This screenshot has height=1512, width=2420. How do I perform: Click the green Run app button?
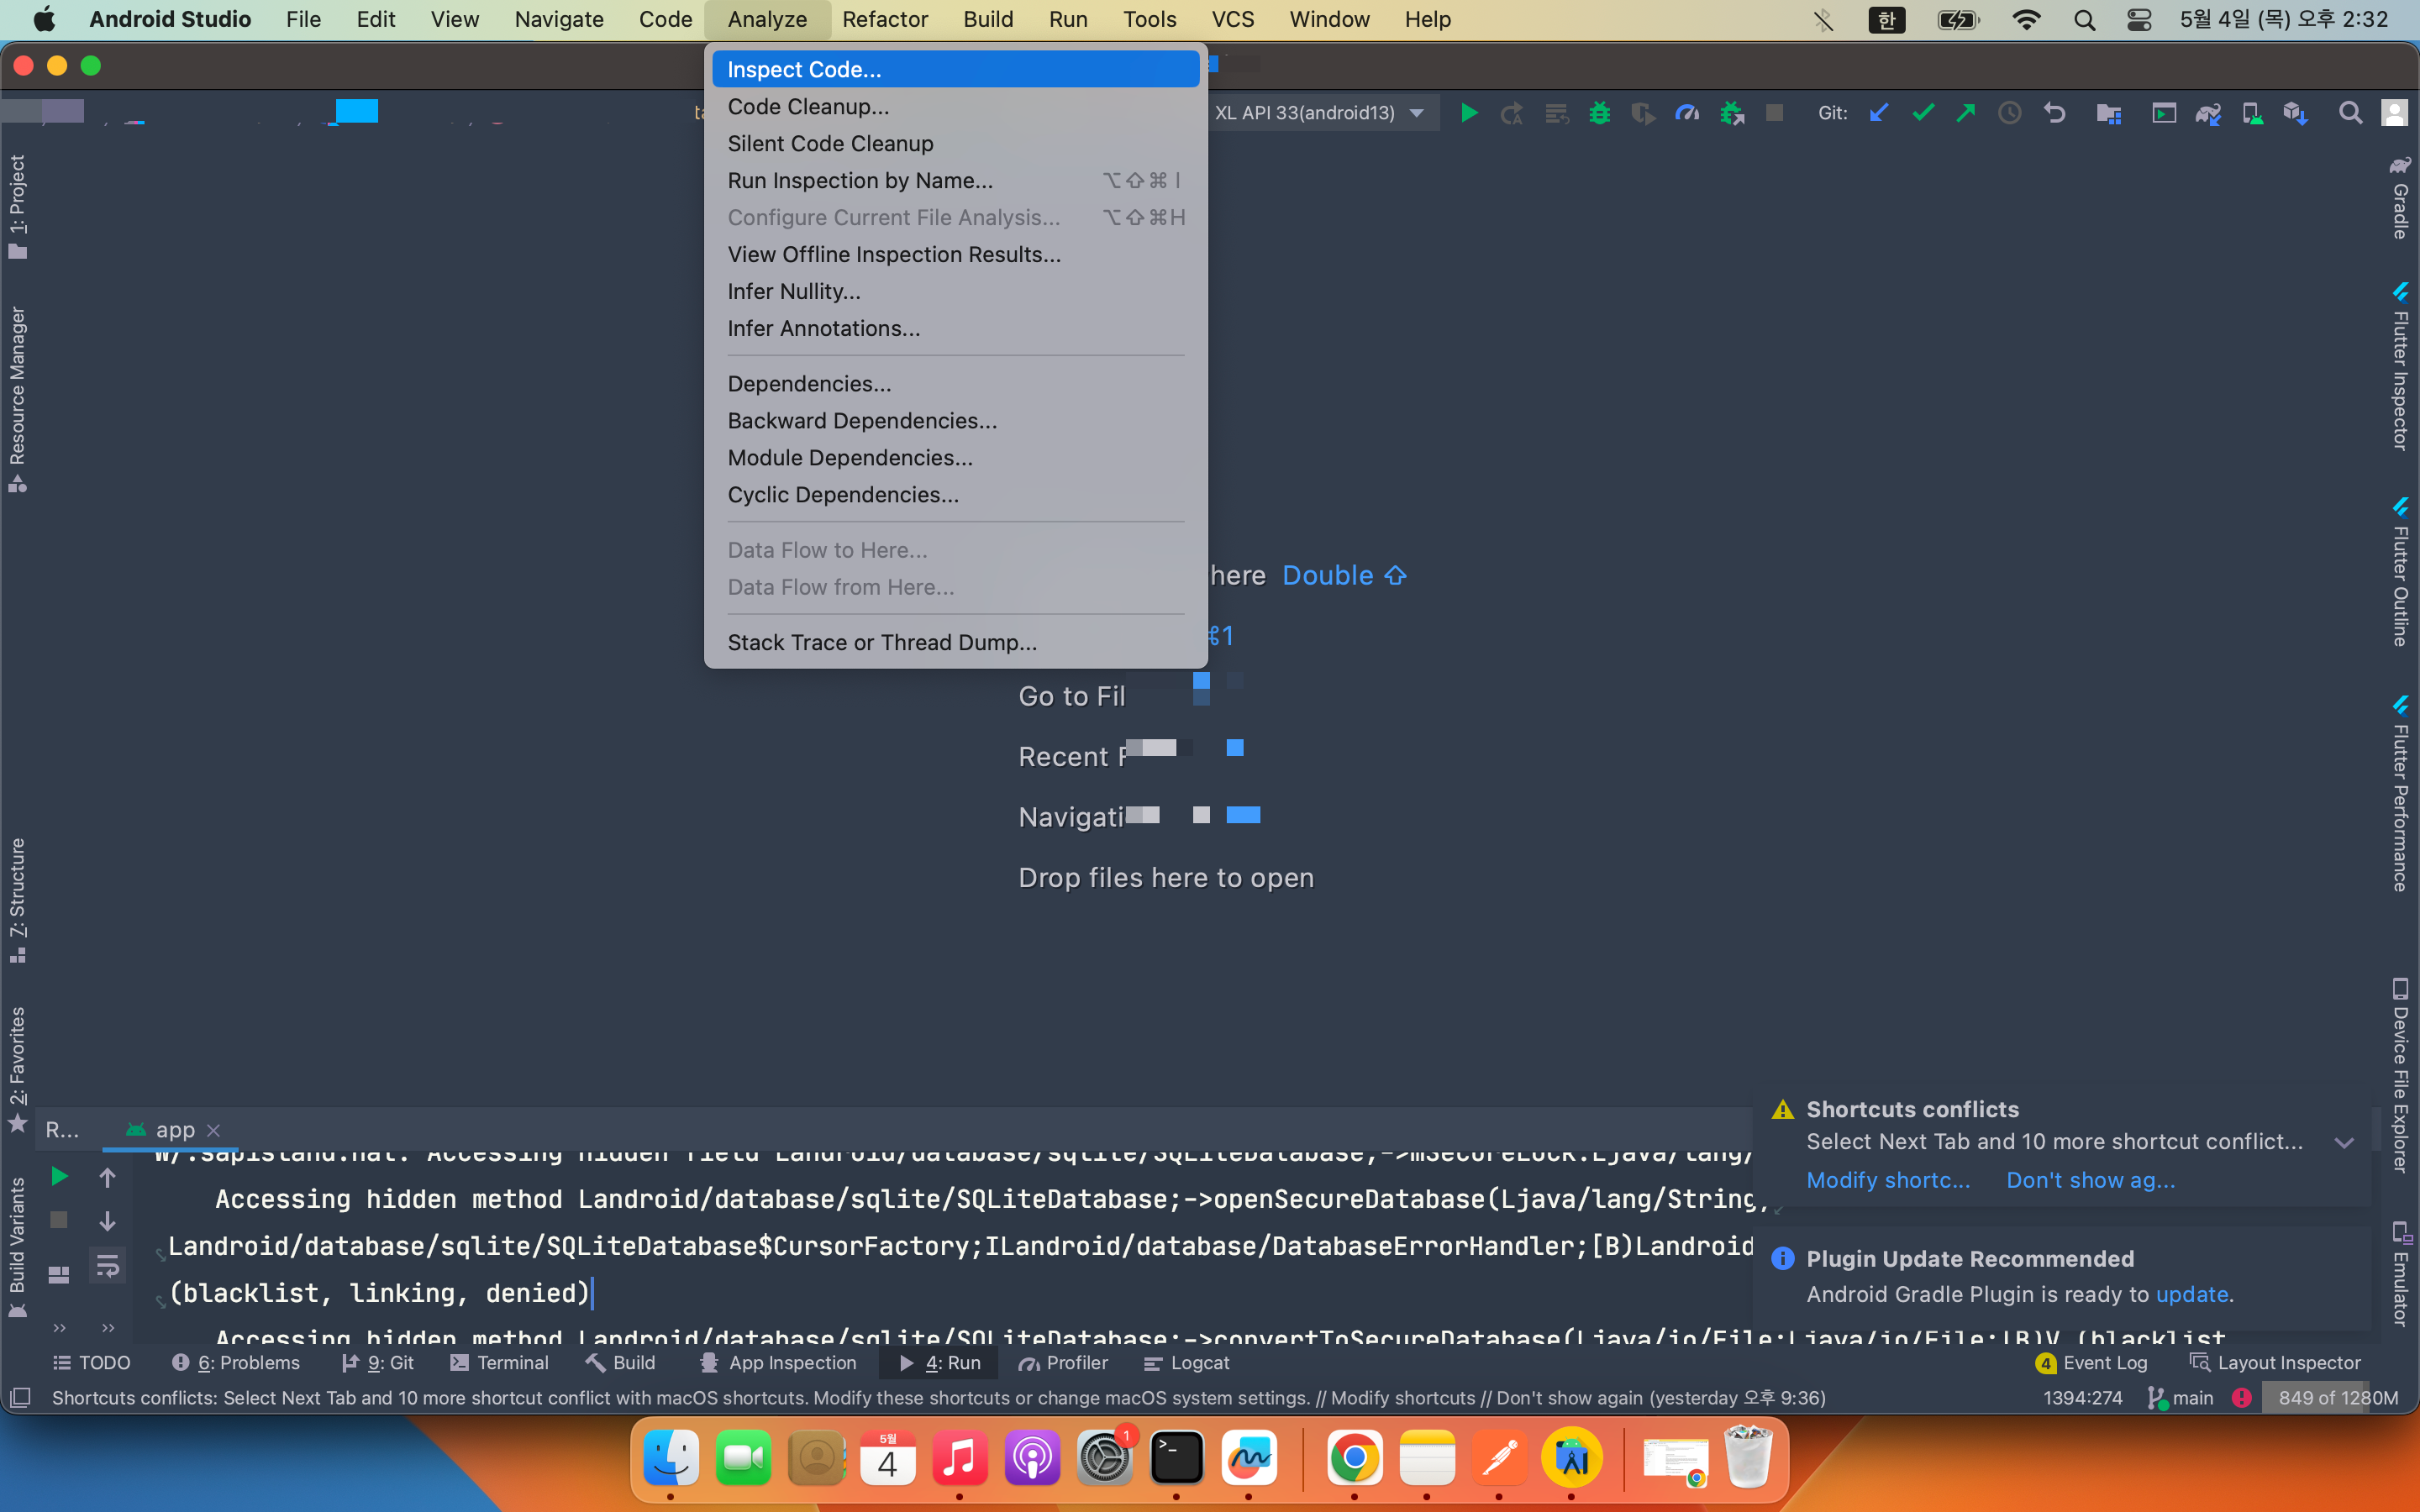click(1468, 113)
